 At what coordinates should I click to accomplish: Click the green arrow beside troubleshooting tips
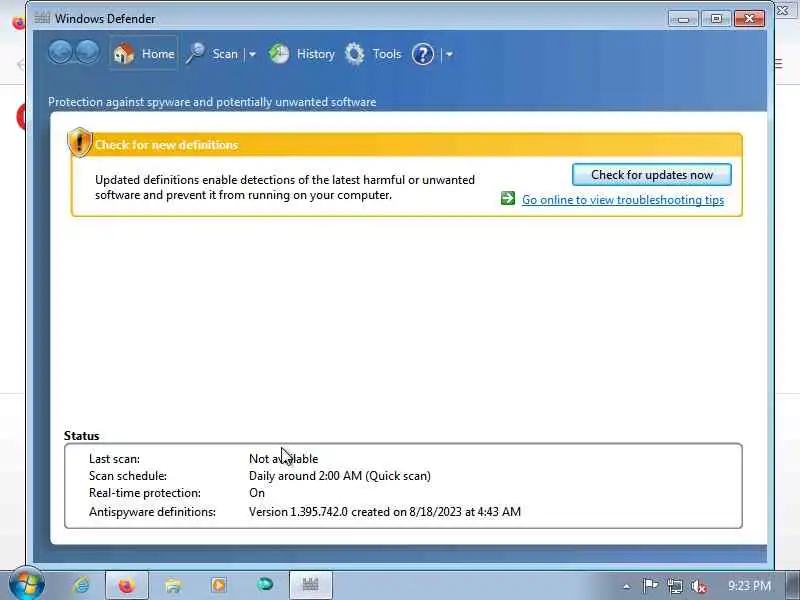[508, 198]
